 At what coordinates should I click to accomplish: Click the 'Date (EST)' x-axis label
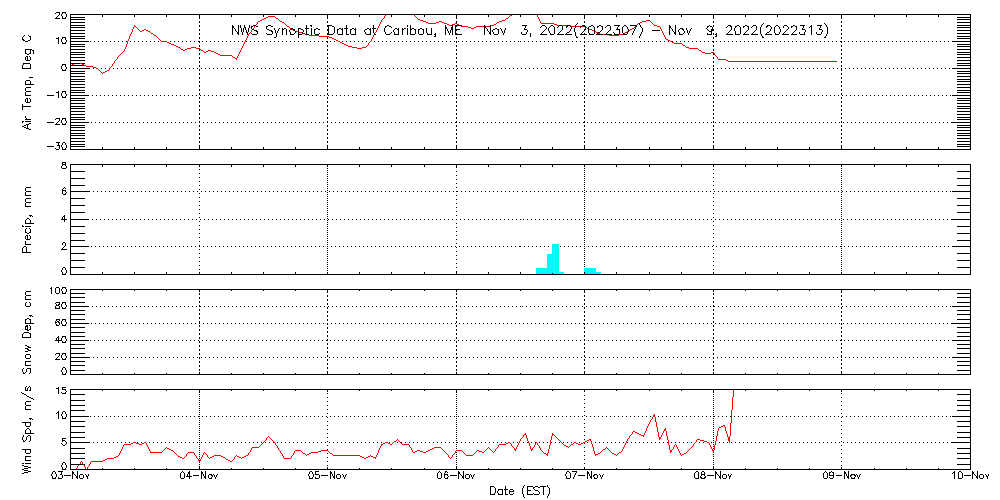coord(520,491)
